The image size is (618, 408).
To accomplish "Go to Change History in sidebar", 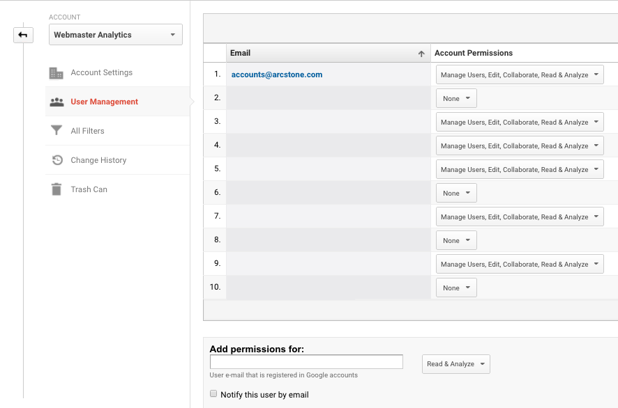I will [98, 160].
